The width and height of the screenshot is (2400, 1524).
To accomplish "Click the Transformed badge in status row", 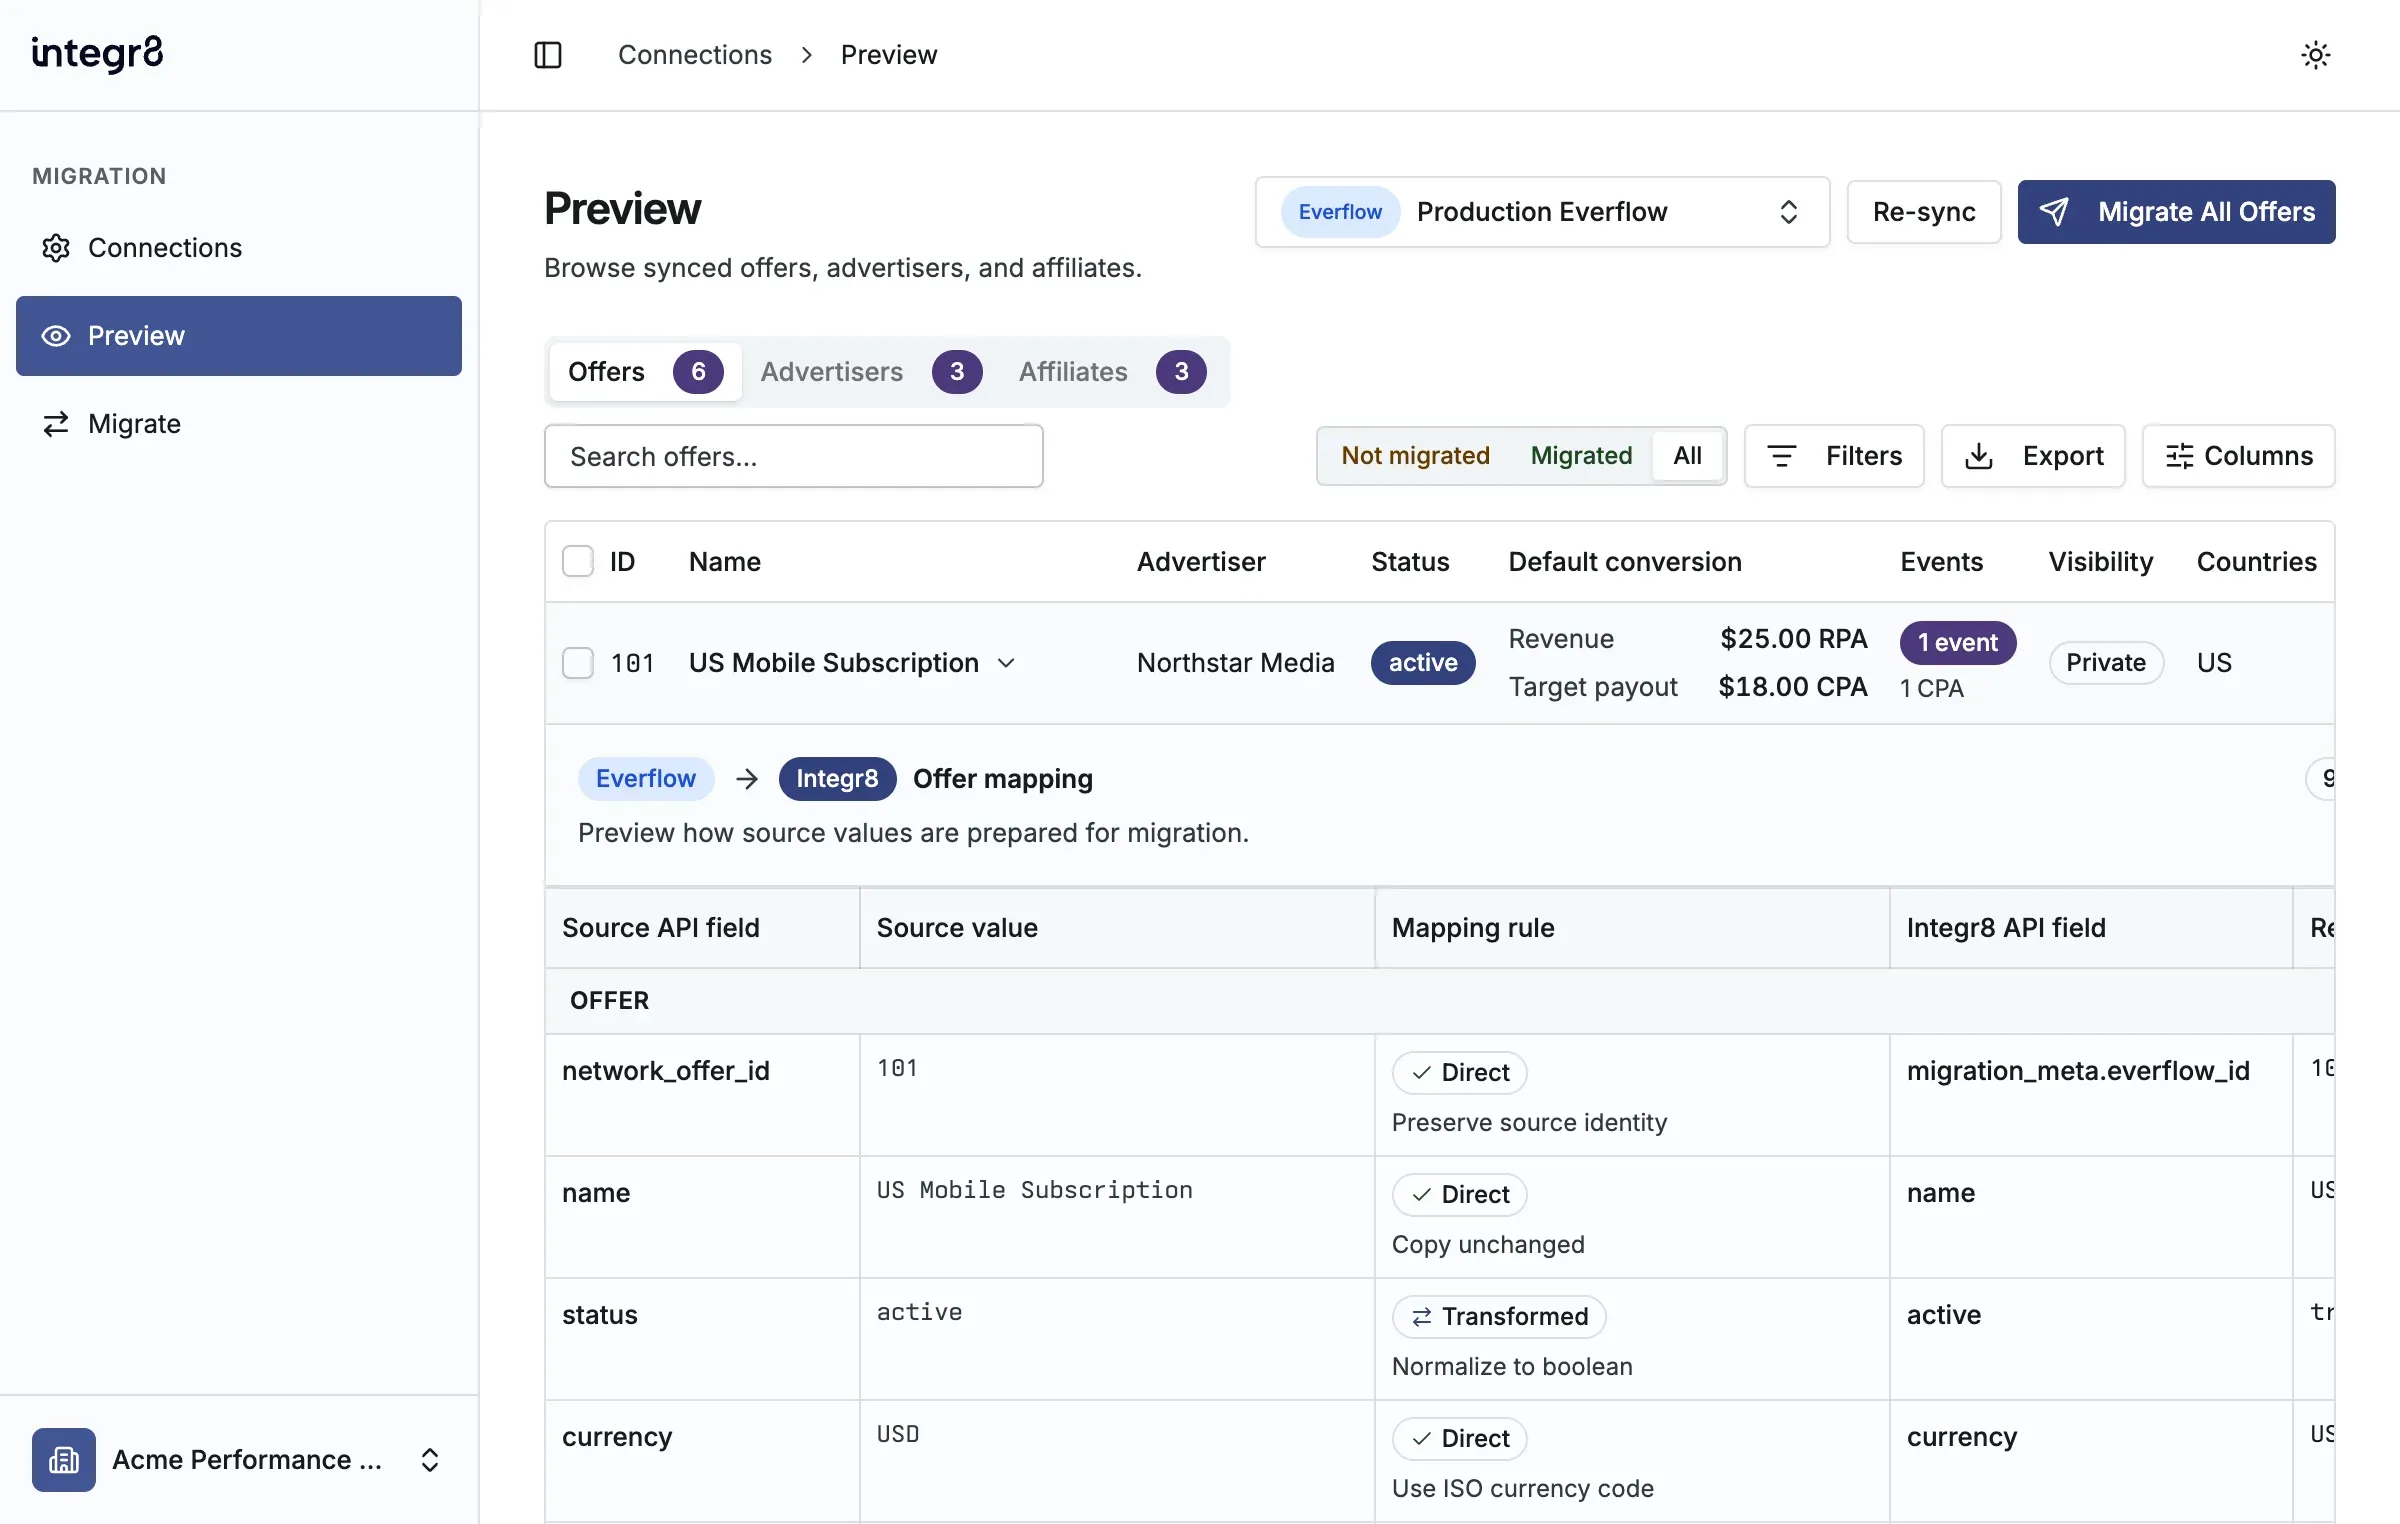I will click(x=1499, y=1317).
